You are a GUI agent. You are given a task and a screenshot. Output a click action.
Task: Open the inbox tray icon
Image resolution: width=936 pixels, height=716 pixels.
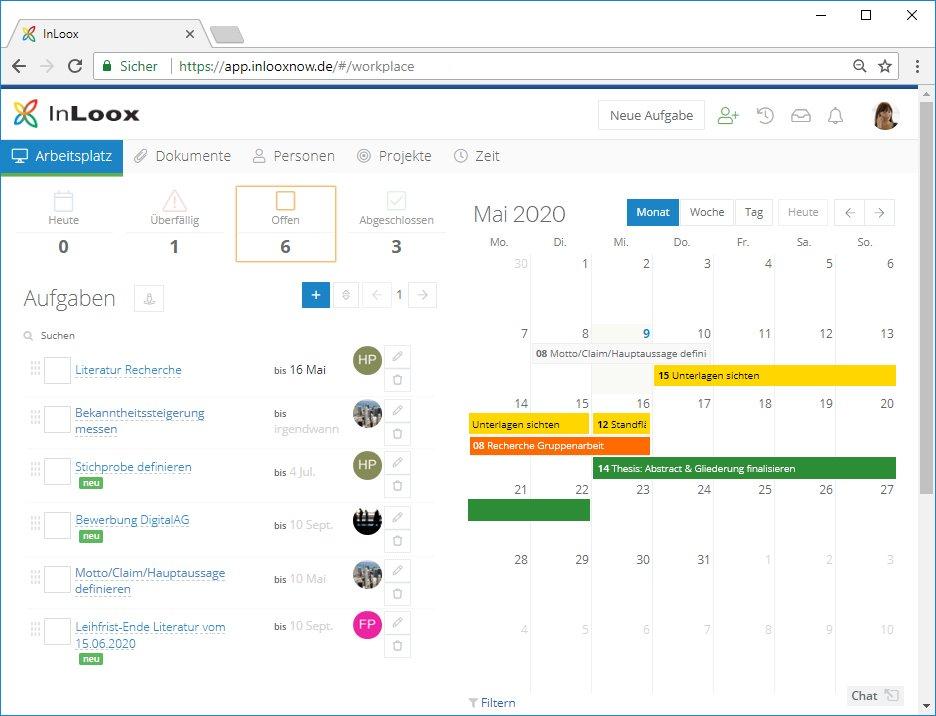[x=800, y=116]
